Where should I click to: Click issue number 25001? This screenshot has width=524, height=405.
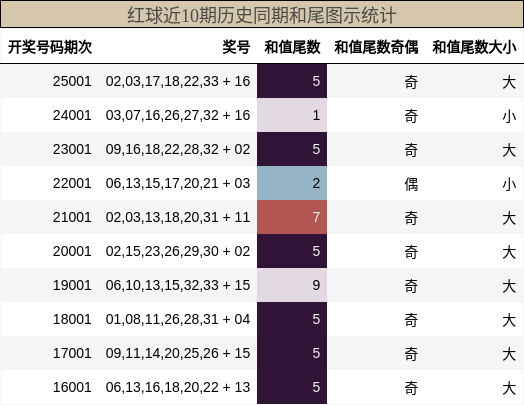[x=72, y=81]
